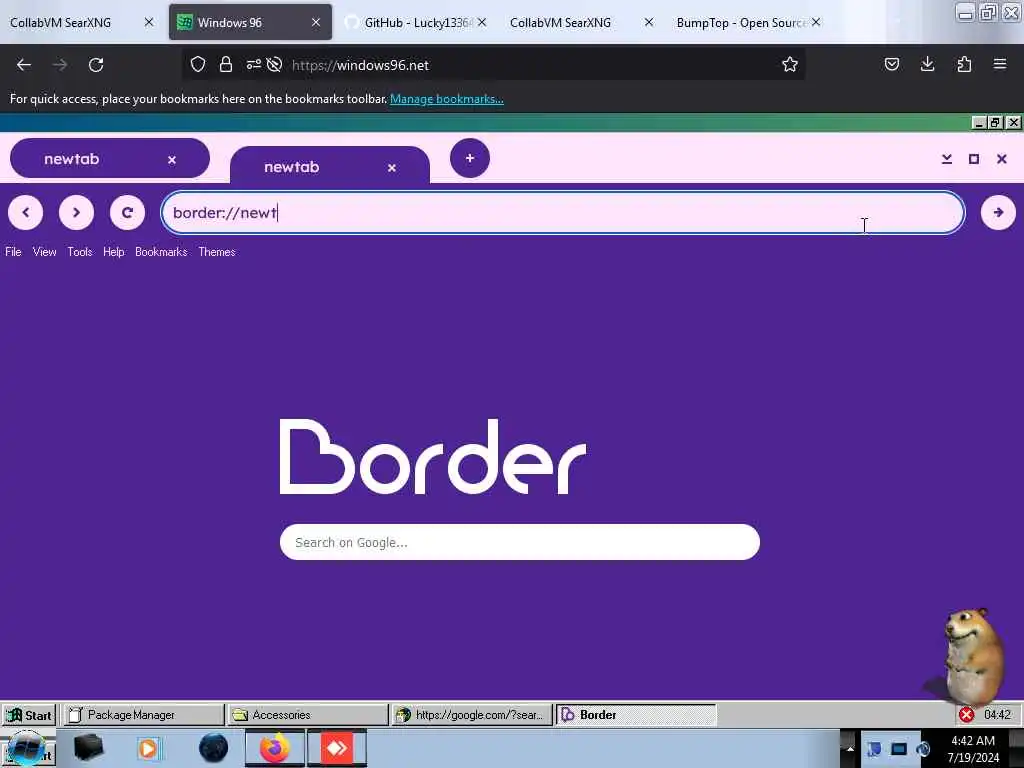Screen dimensions: 1024x768
Task: Go back using Border's back arrow button
Action: 25,212
